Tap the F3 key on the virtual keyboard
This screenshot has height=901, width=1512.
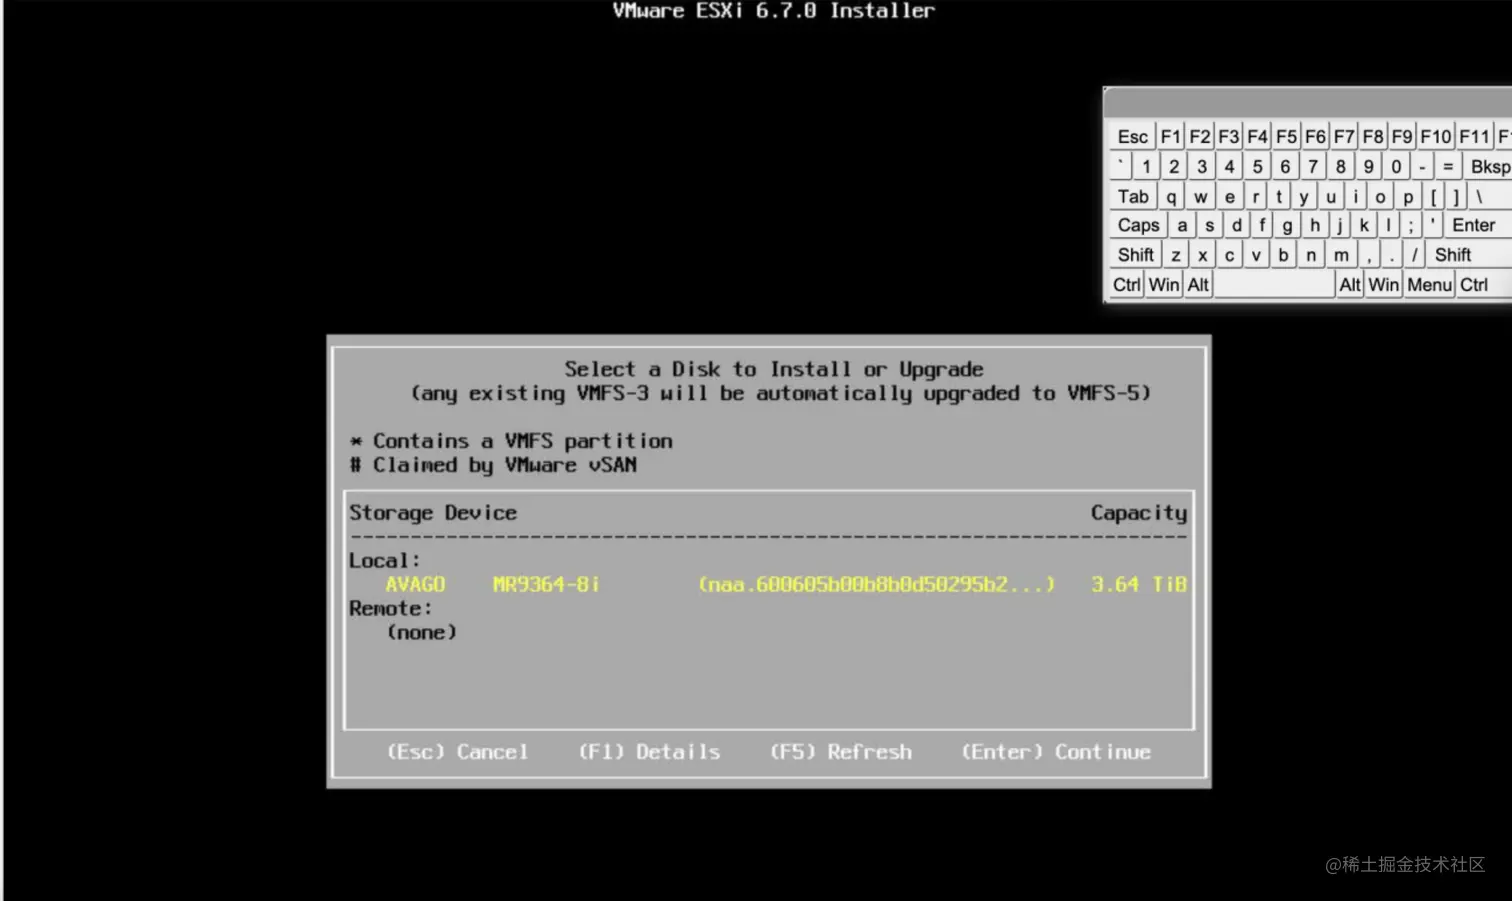[x=1229, y=137]
